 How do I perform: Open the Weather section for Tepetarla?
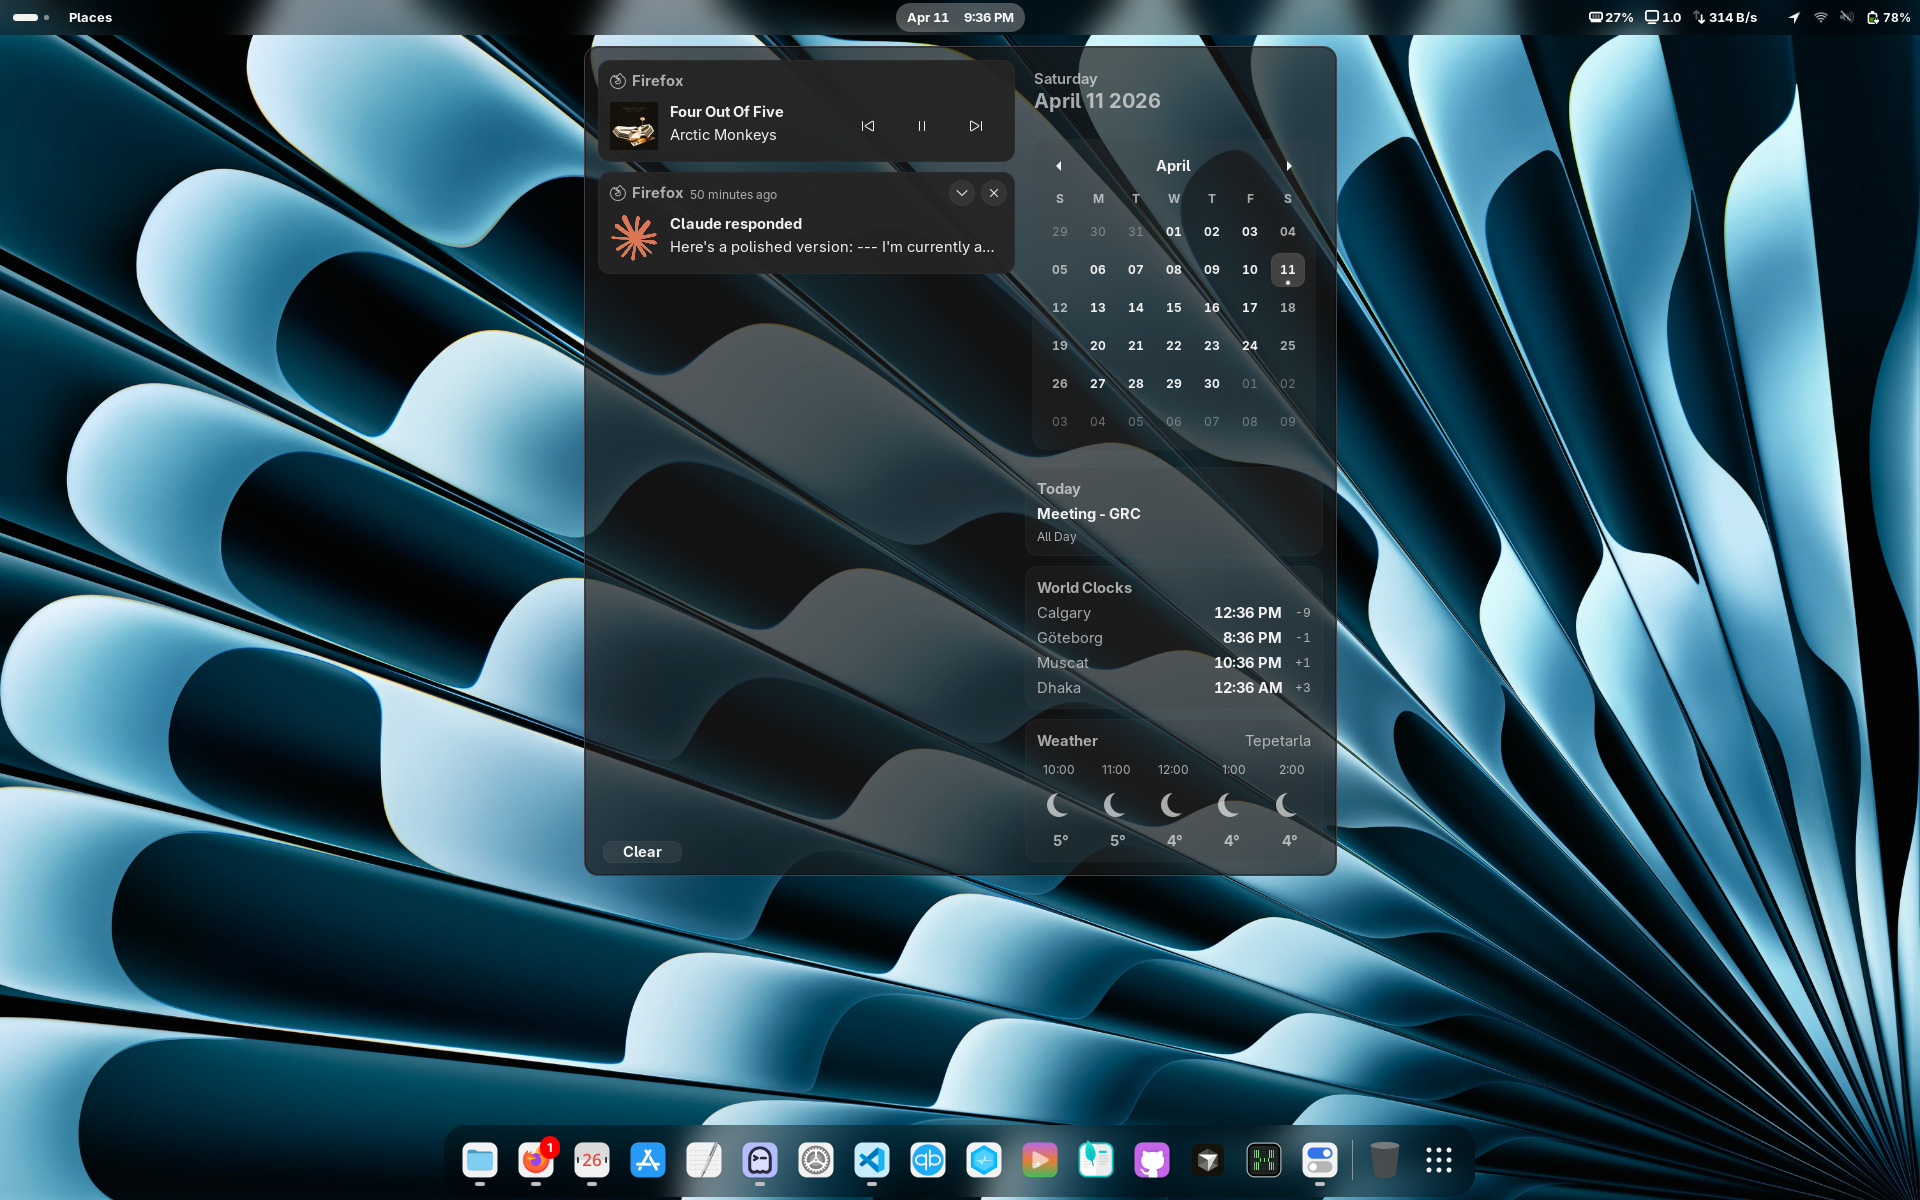pos(1174,790)
